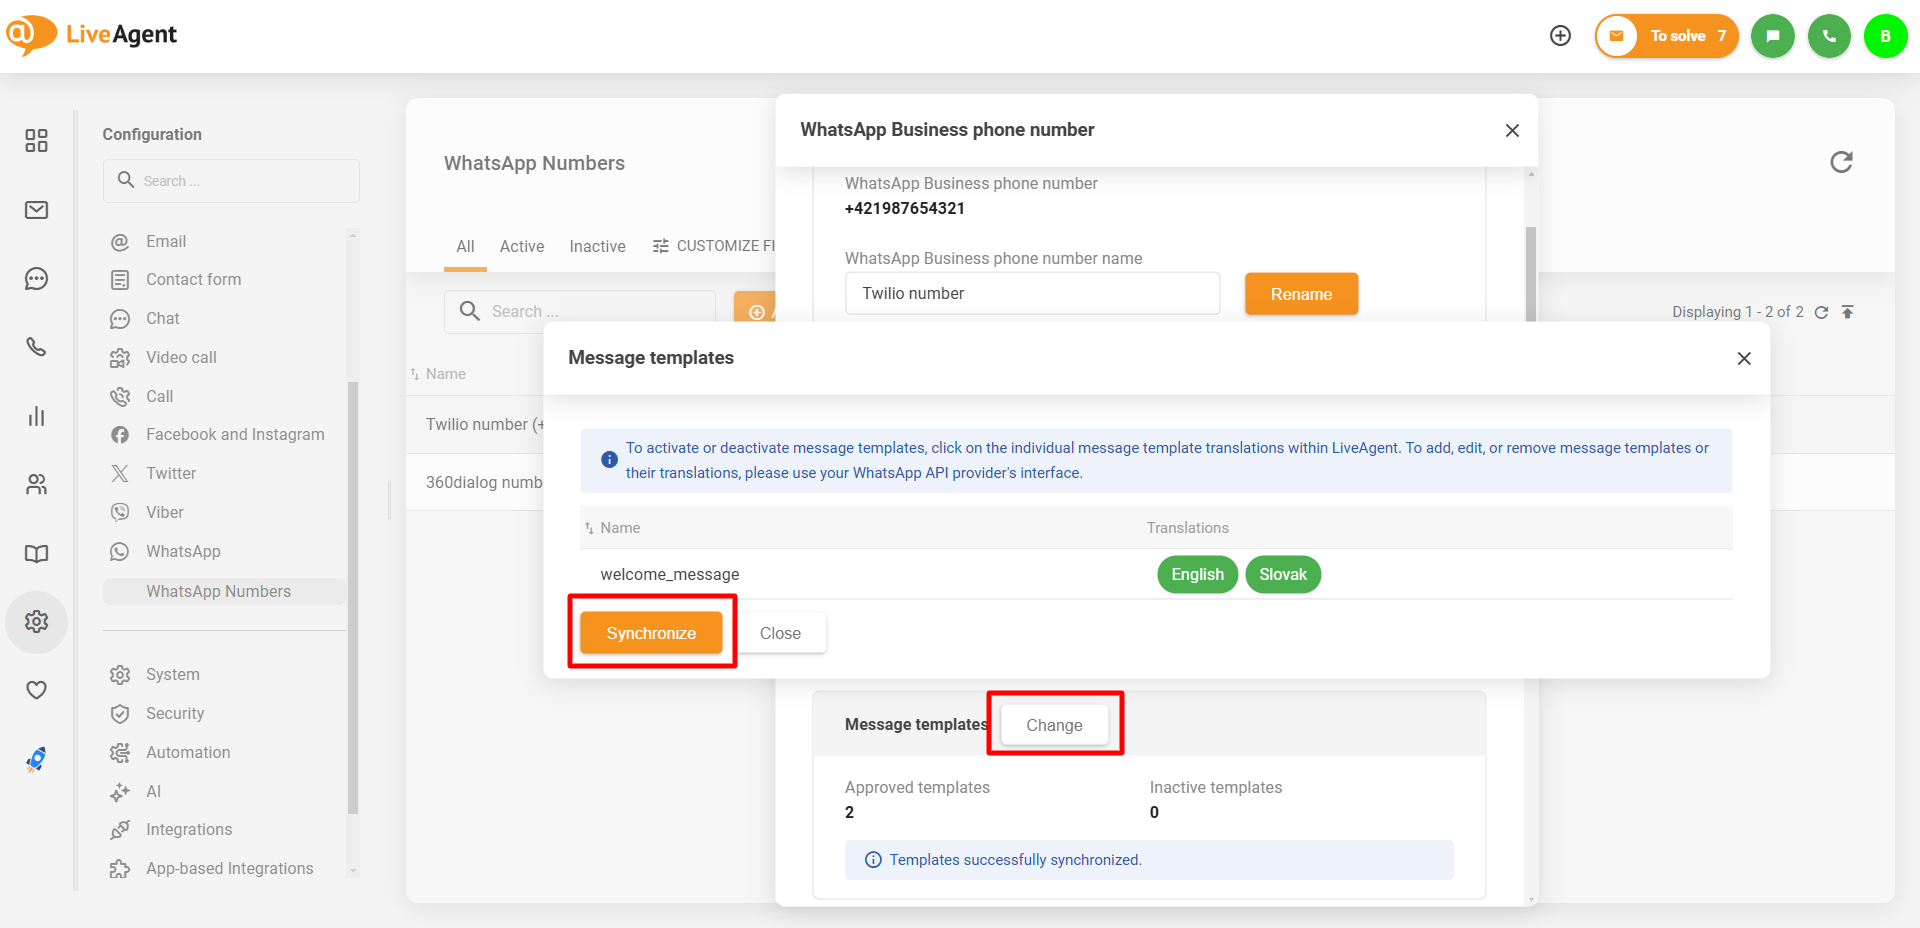Open the customers people icon in sidebar

point(37,485)
